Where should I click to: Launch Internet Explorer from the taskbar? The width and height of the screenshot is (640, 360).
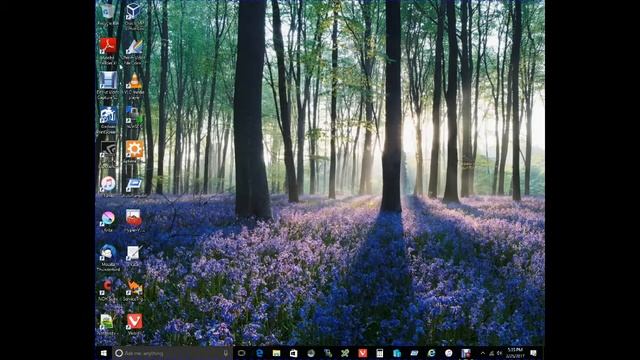[431, 353]
